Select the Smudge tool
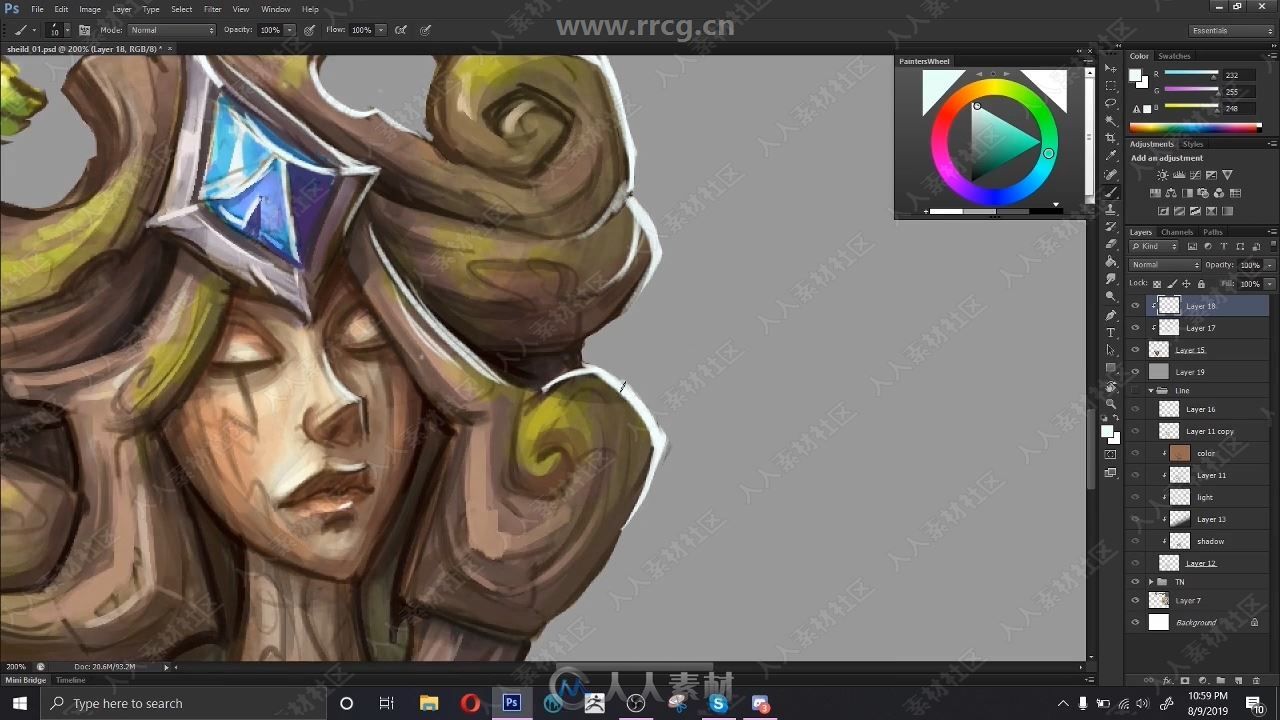Screen dimensions: 1280x720 pyautogui.click(x=1111, y=279)
